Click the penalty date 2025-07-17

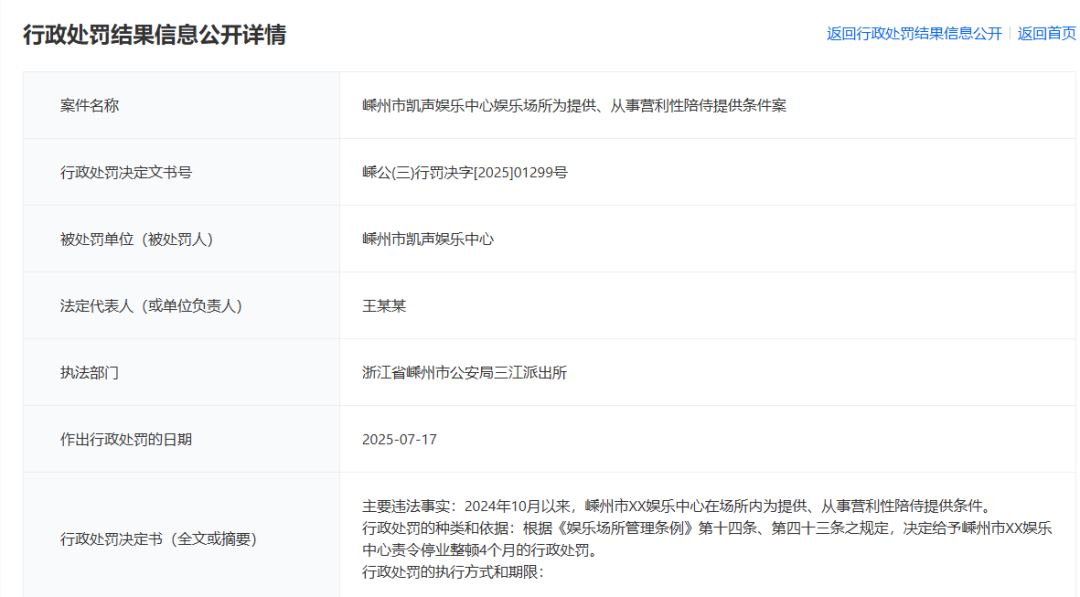(400, 439)
